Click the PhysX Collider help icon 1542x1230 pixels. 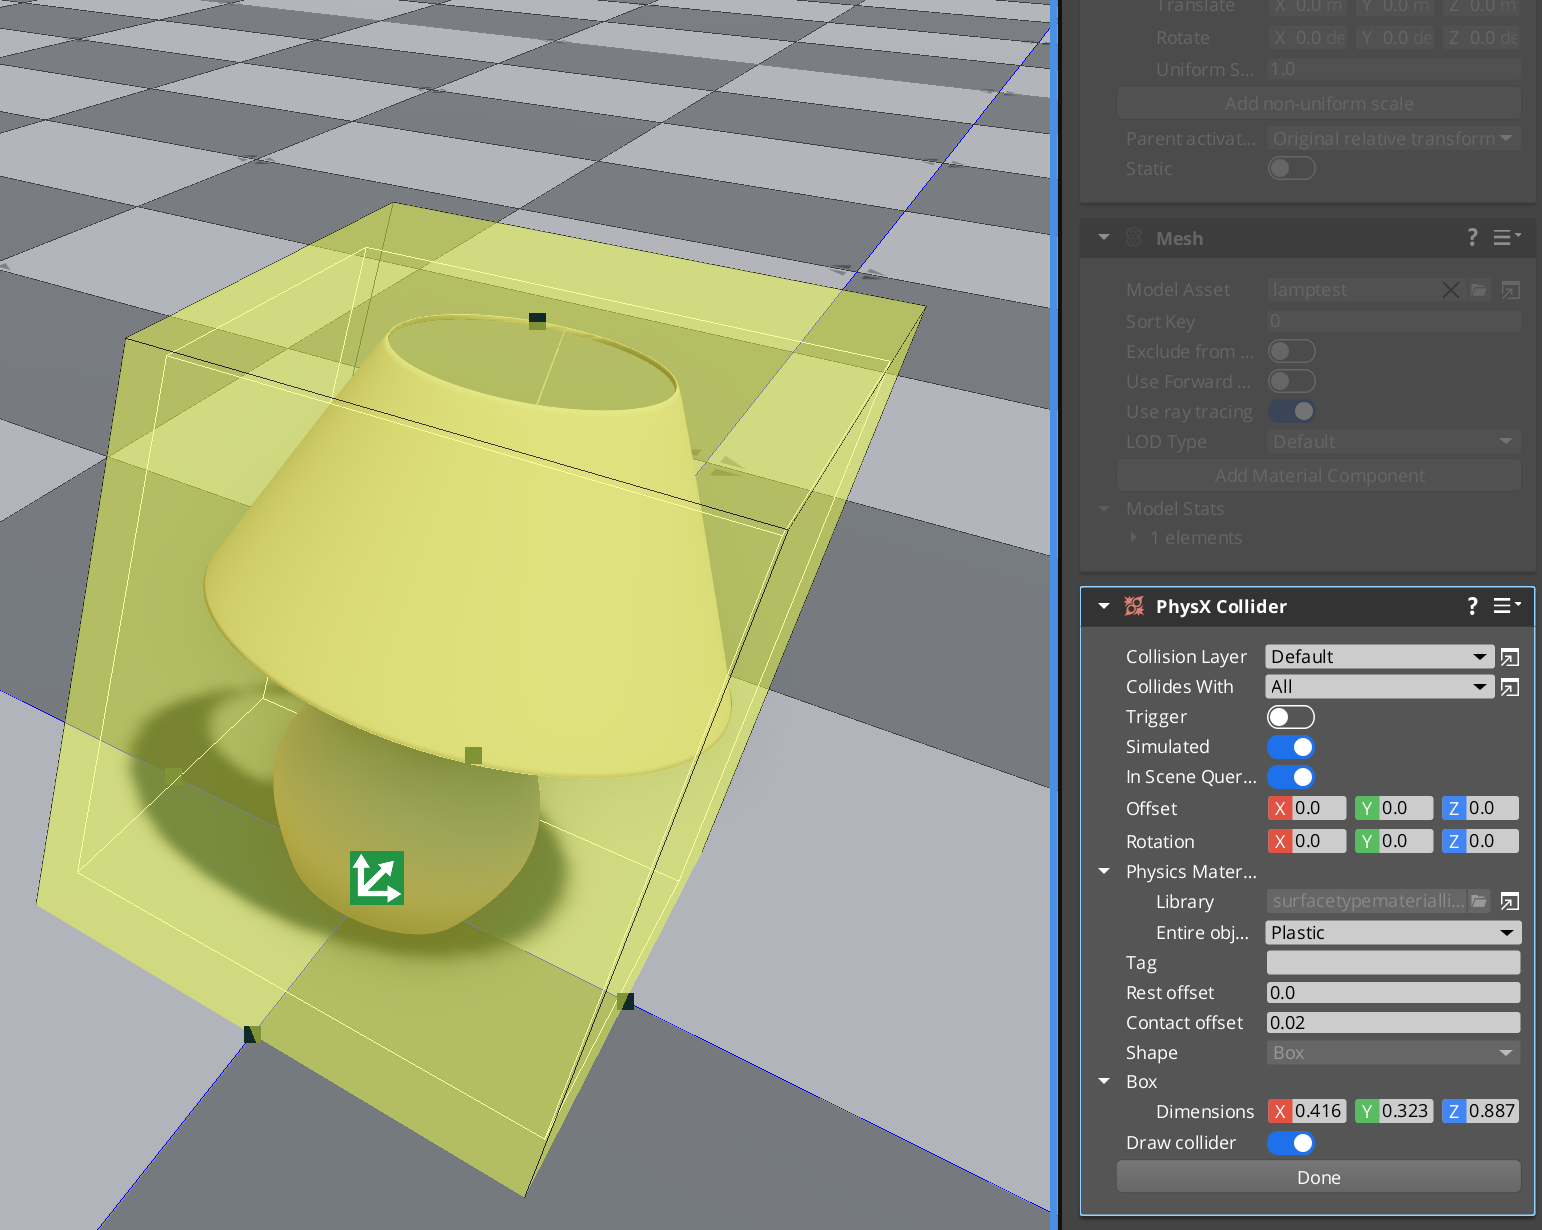coord(1472,606)
